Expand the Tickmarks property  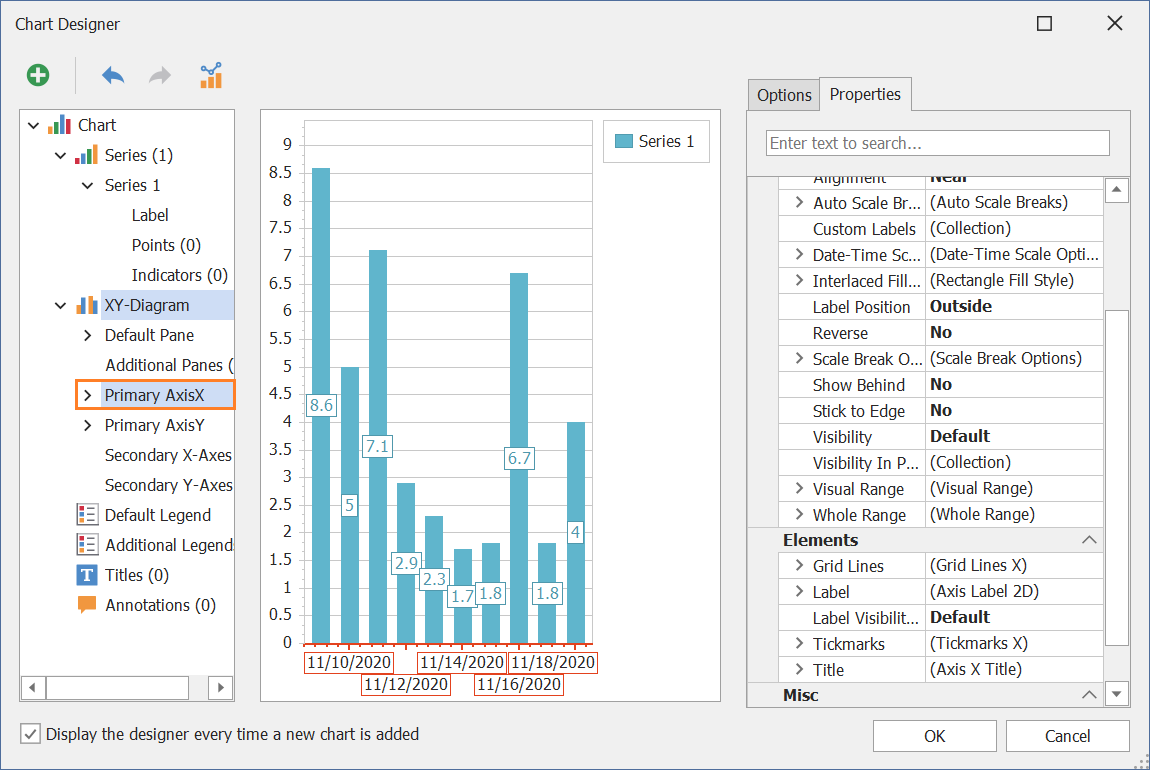click(x=799, y=642)
